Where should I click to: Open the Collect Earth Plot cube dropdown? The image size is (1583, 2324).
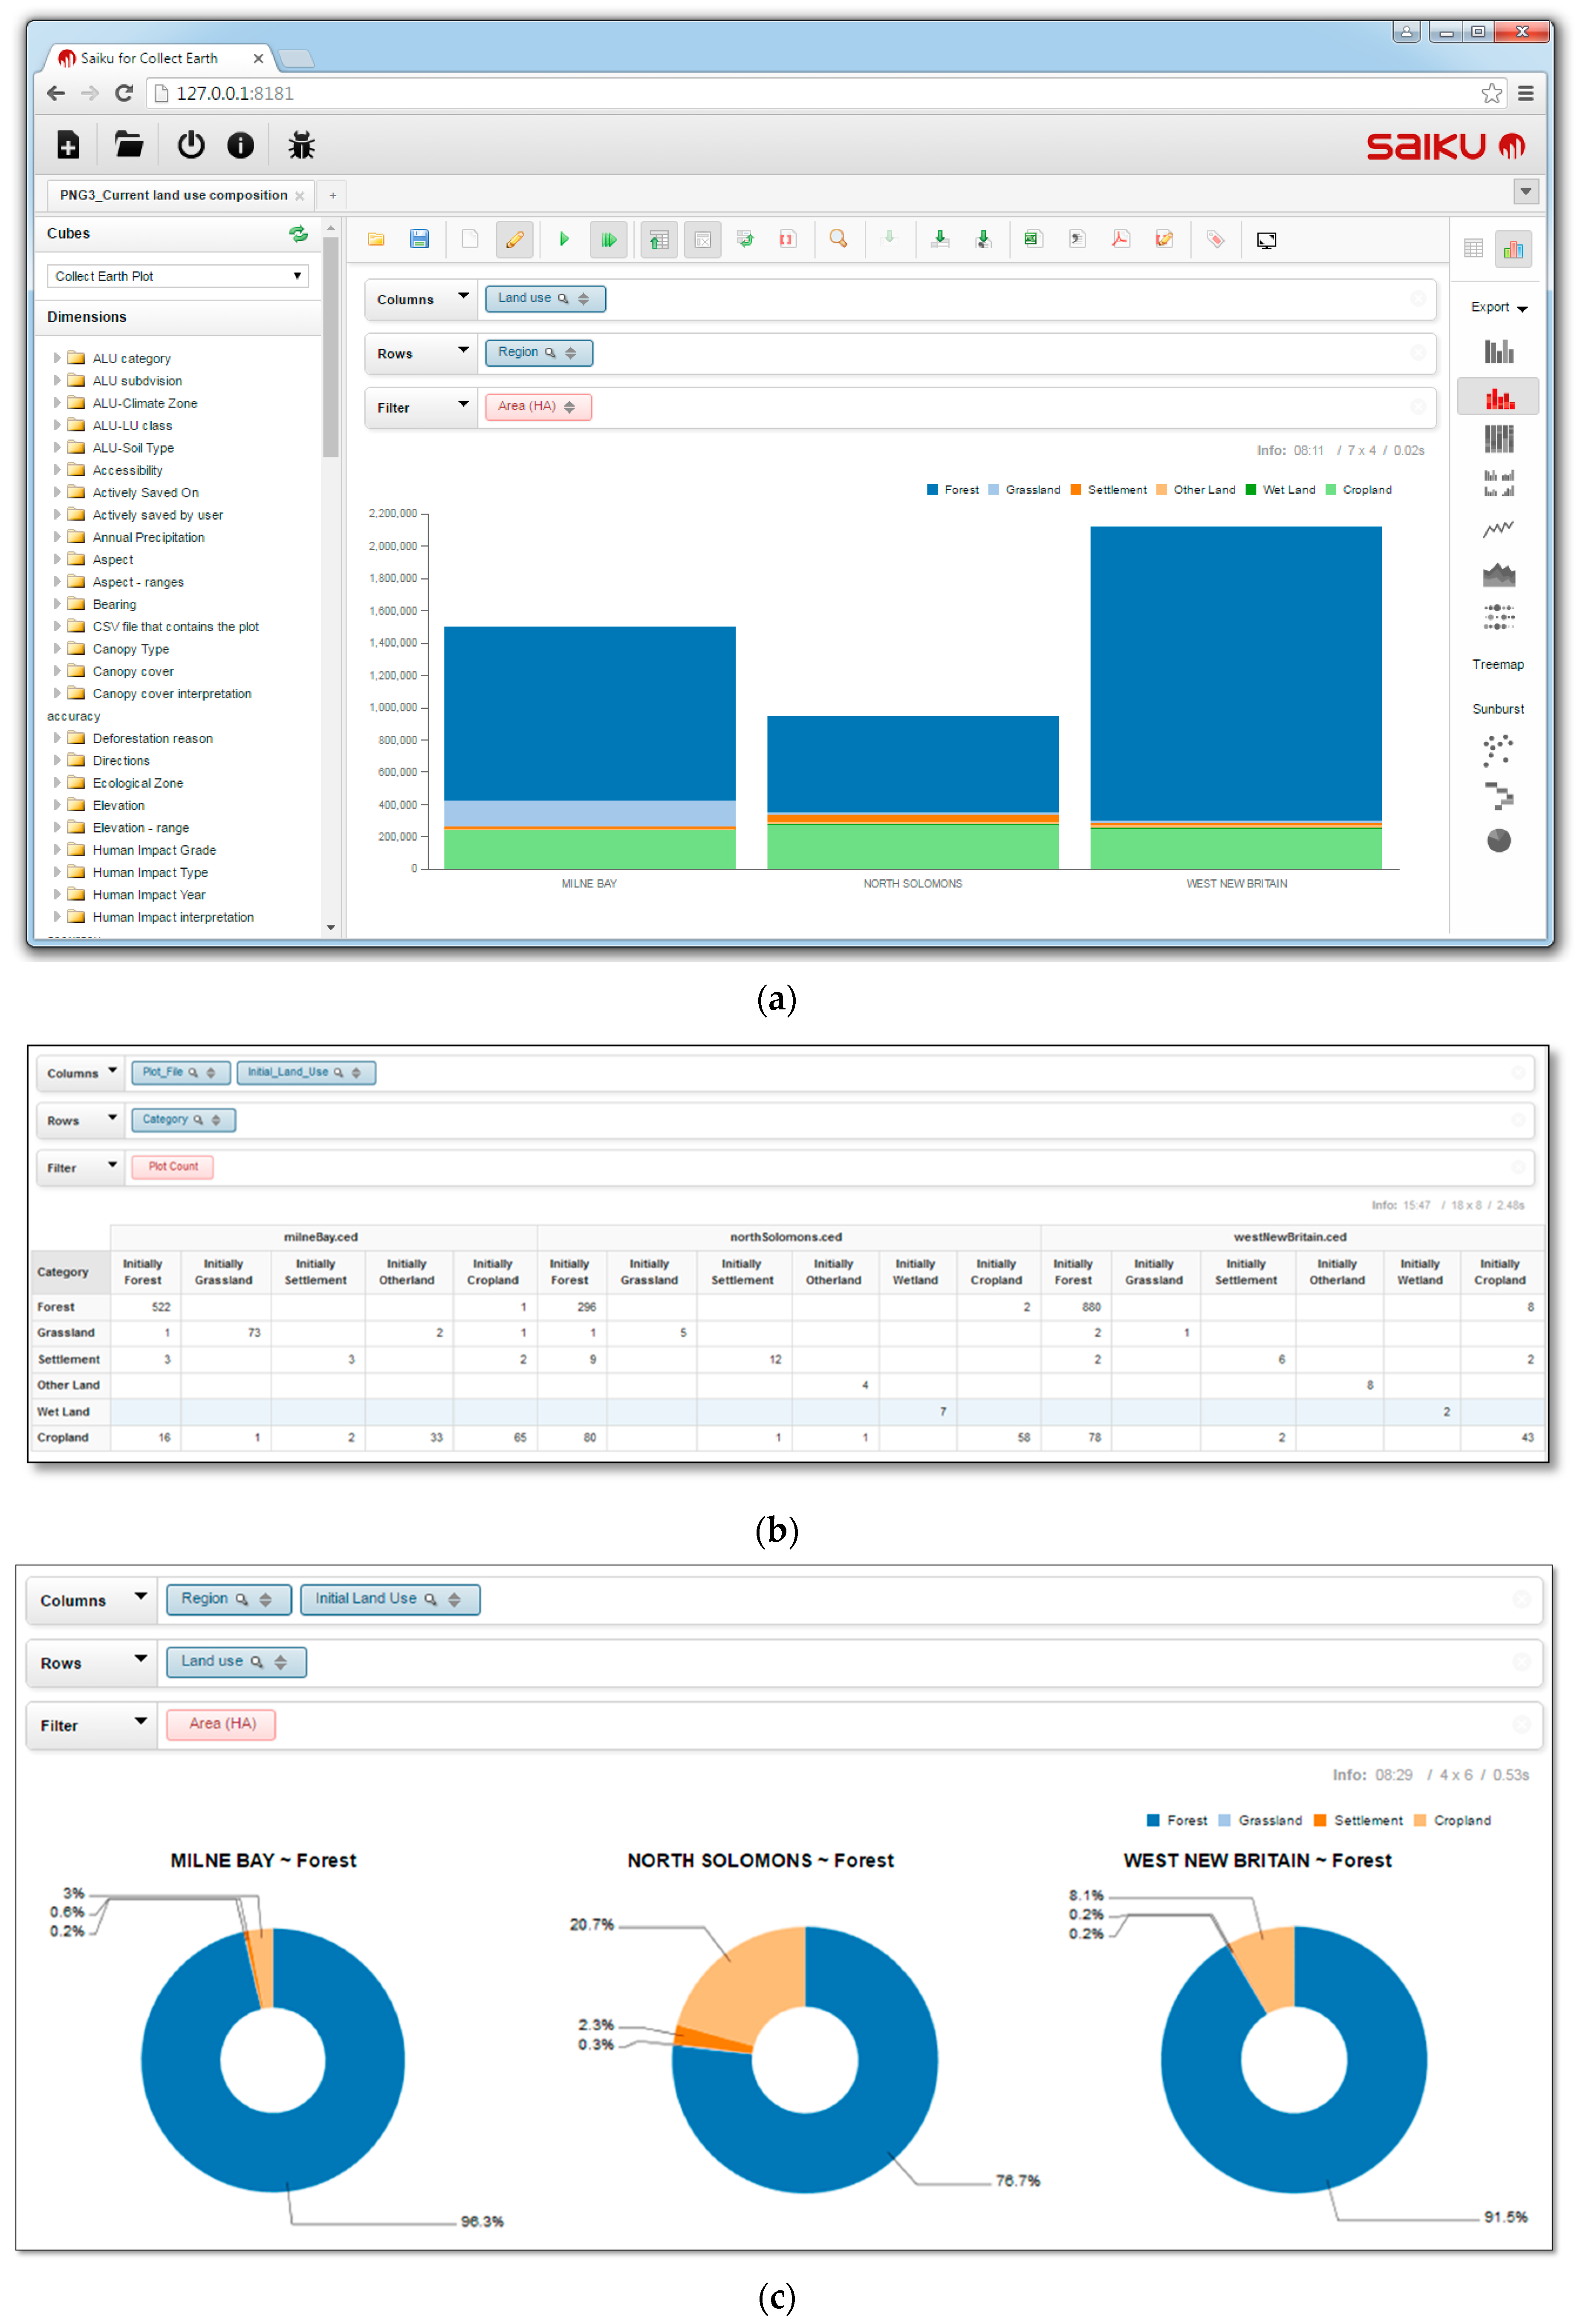pyautogui.click(x=177, y=276)
